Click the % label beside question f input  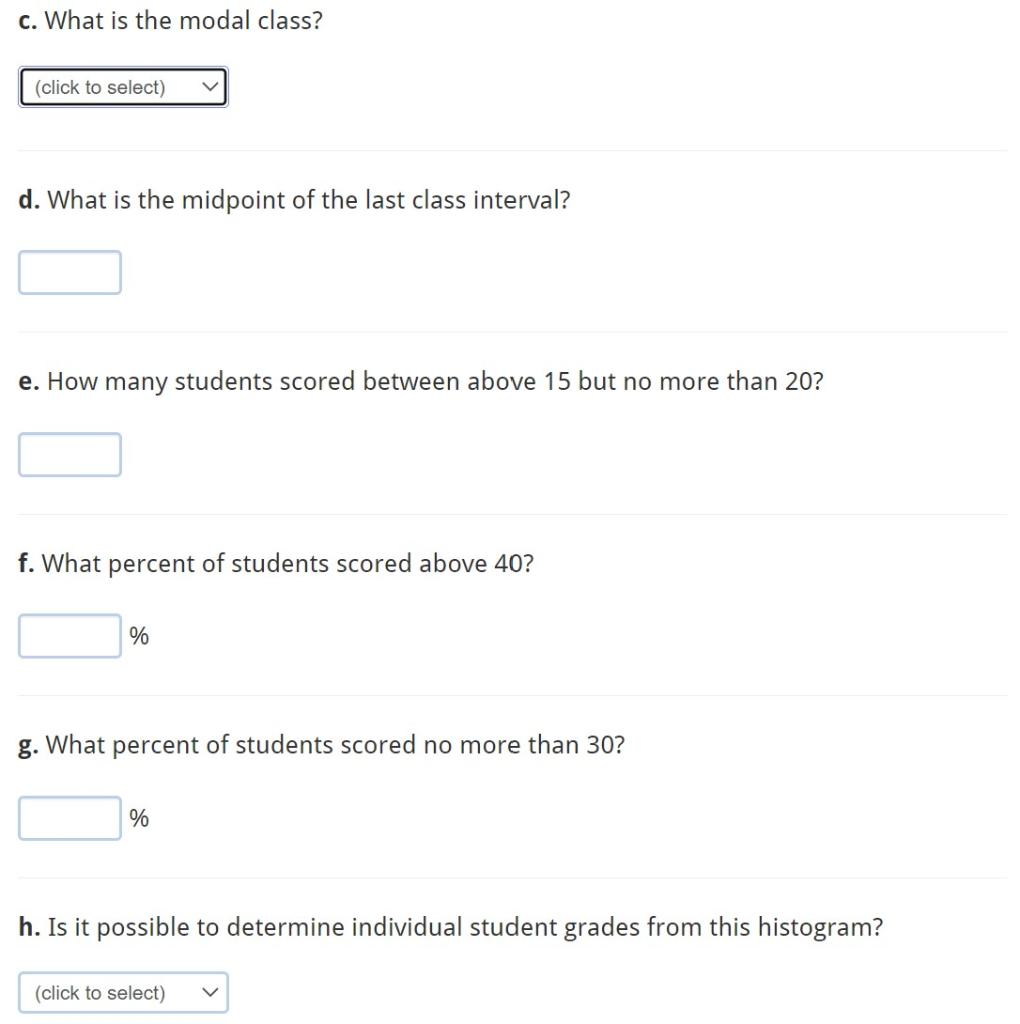pyautogui.click(x=139, y=635)
